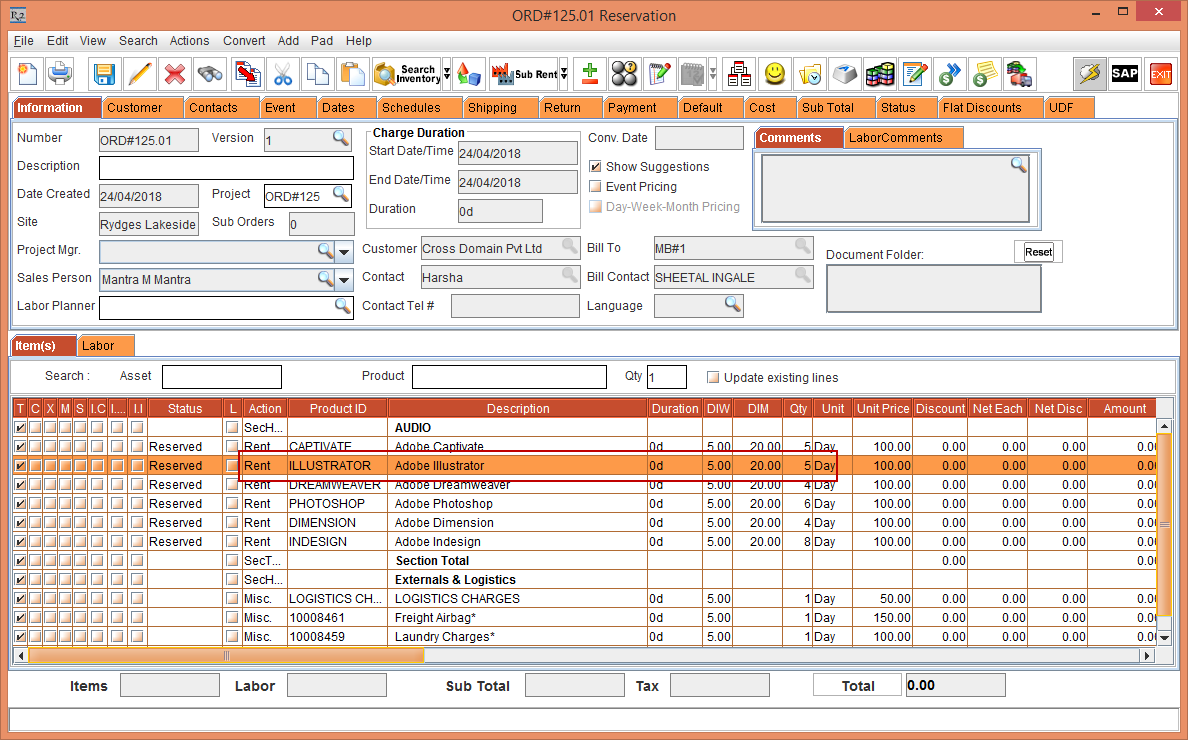Click the Reset button
Viewport: 1188px width, 740px height.
tap(1038, 252)
